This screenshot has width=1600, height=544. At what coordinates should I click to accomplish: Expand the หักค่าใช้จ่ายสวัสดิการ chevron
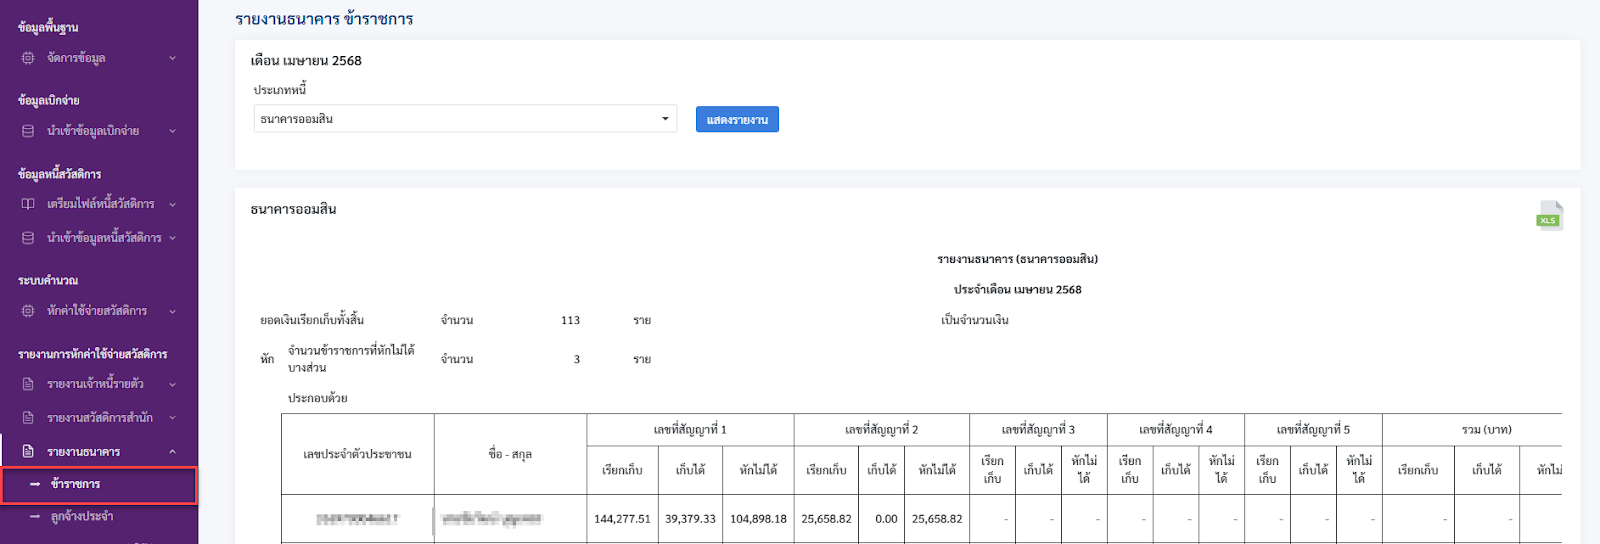pyautogui.click(x=172, y=311)
